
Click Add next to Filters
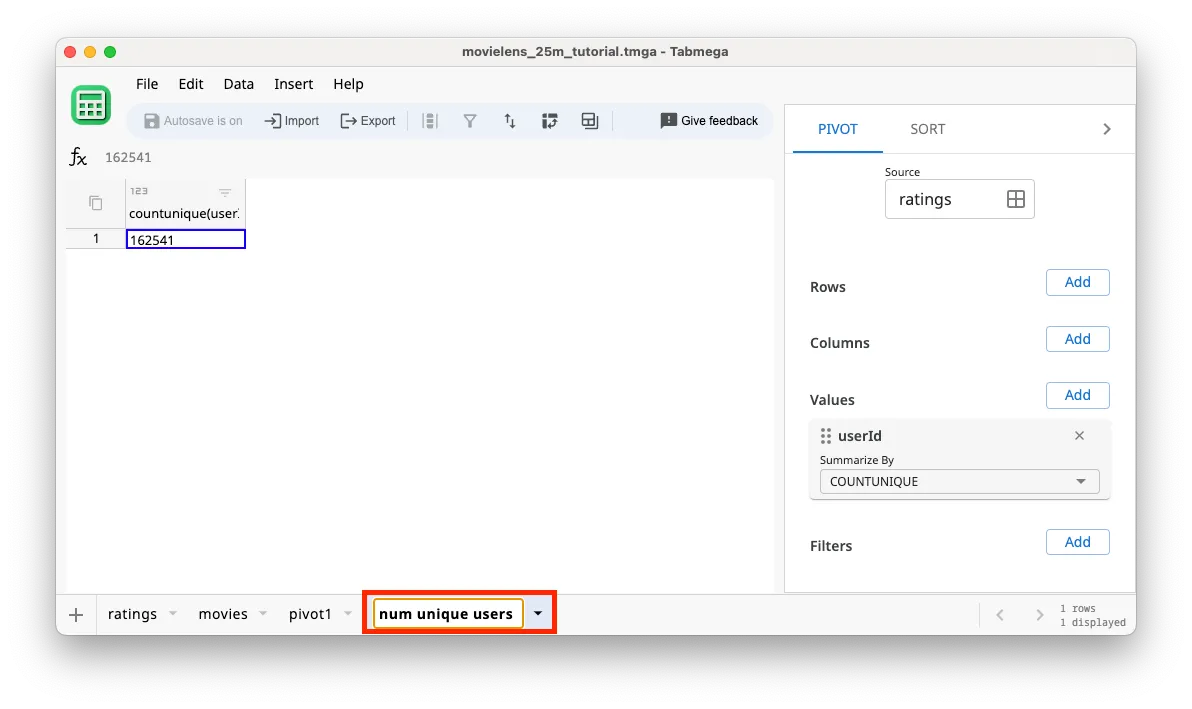coord(1077,541)
